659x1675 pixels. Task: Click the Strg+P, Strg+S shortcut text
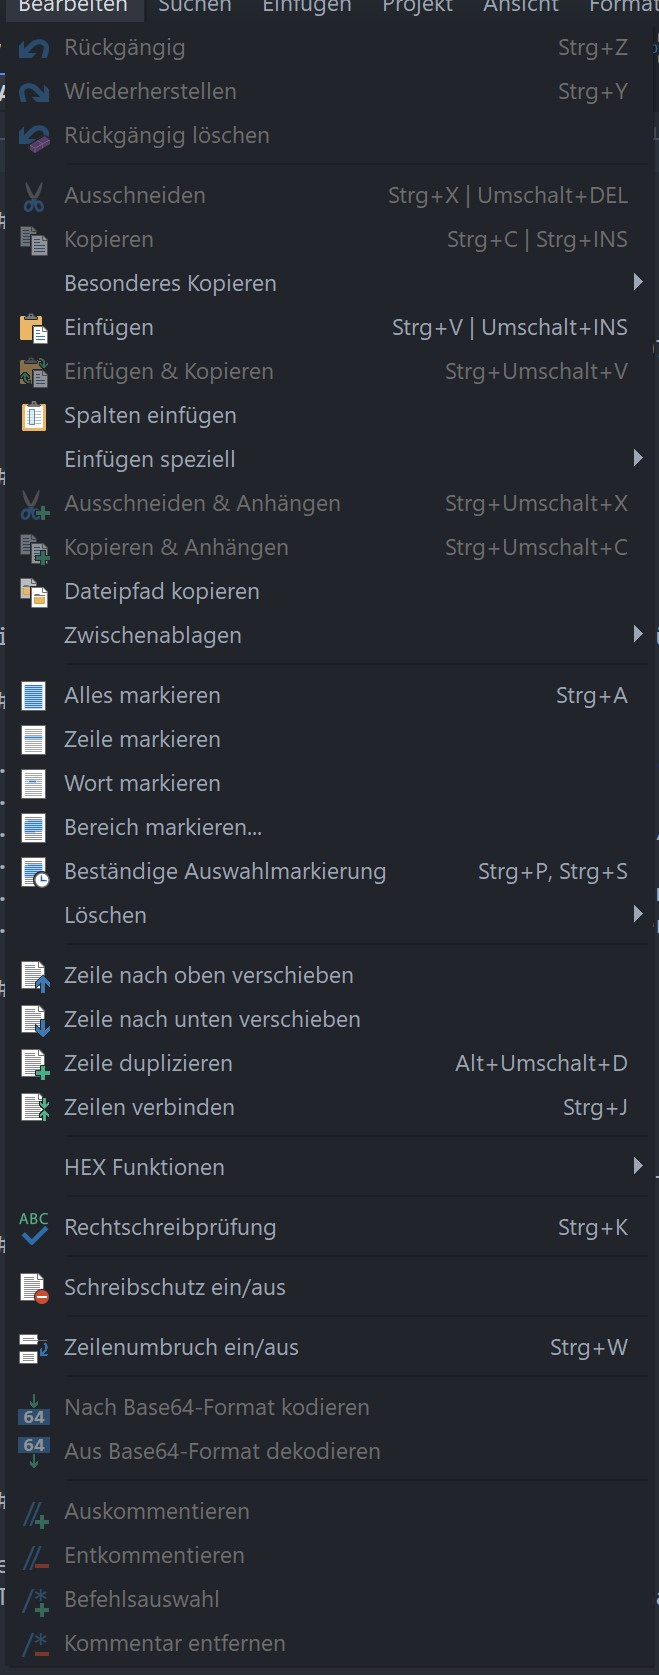click(553, 872)
